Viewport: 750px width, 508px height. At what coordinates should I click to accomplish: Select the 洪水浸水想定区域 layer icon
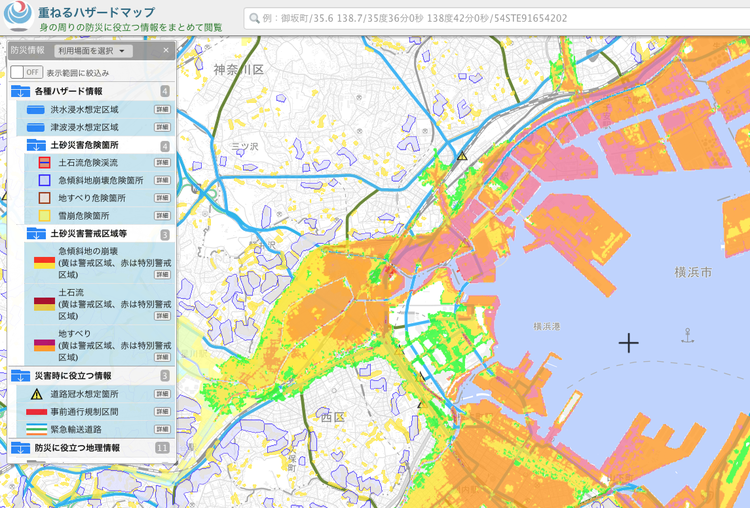pos(36,109)
